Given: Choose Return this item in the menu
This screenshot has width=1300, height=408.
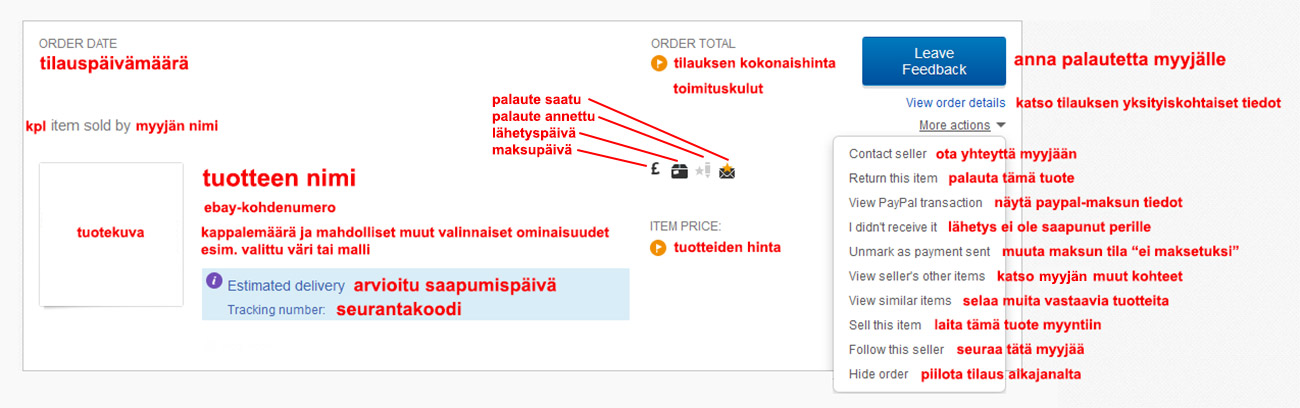Looking at the screenshot, I should [893, 178].
